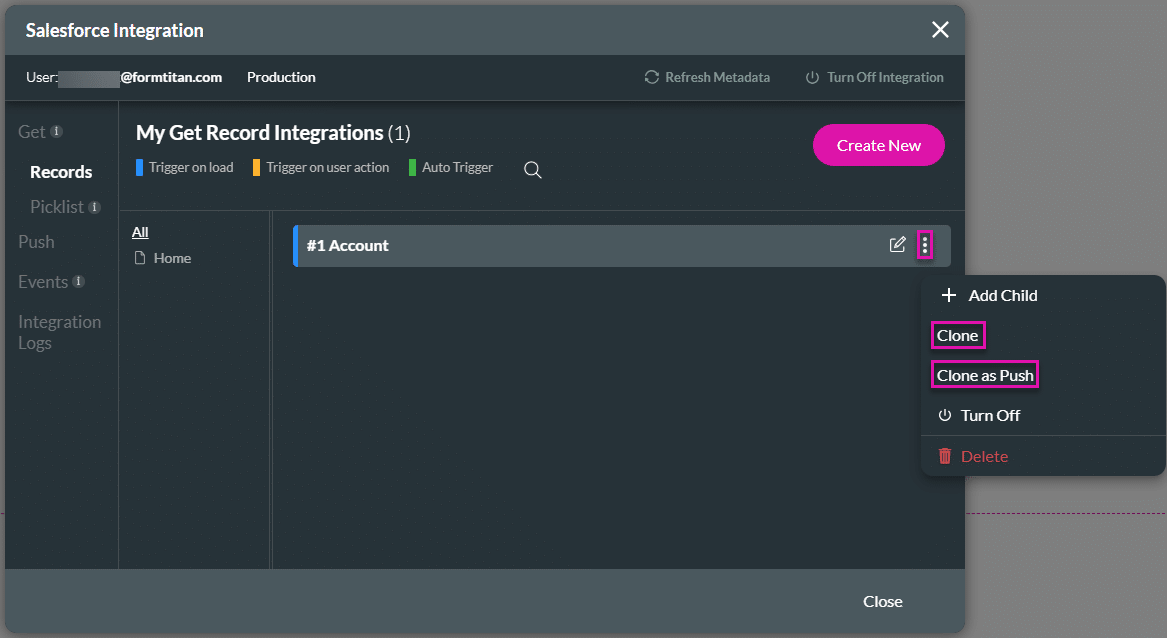The image size is (1167, 638).
Task: Choose Clone from the context menu
Action: pyautogui.click(x=957, y=335)
